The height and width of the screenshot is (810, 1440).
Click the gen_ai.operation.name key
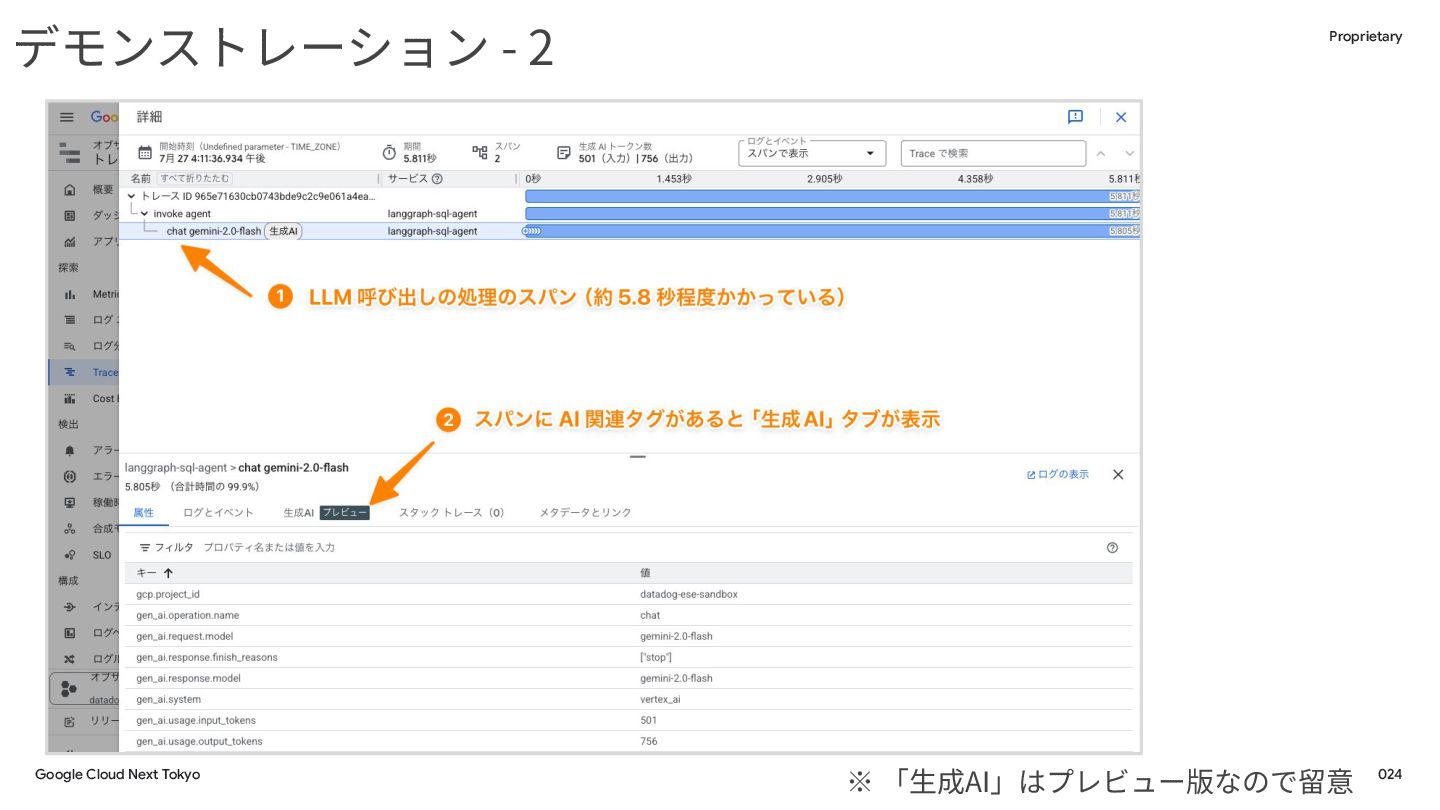(x=188, y=615)
